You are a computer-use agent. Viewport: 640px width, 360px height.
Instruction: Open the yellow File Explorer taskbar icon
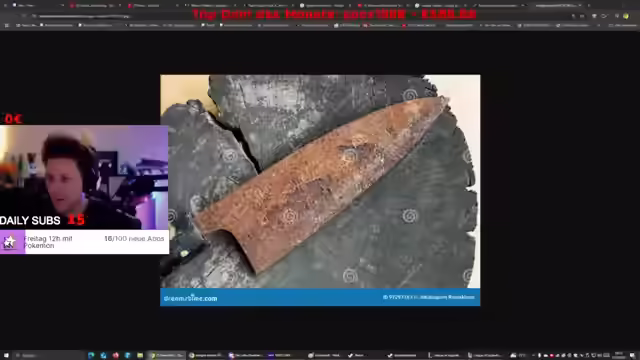click(140, 356)
